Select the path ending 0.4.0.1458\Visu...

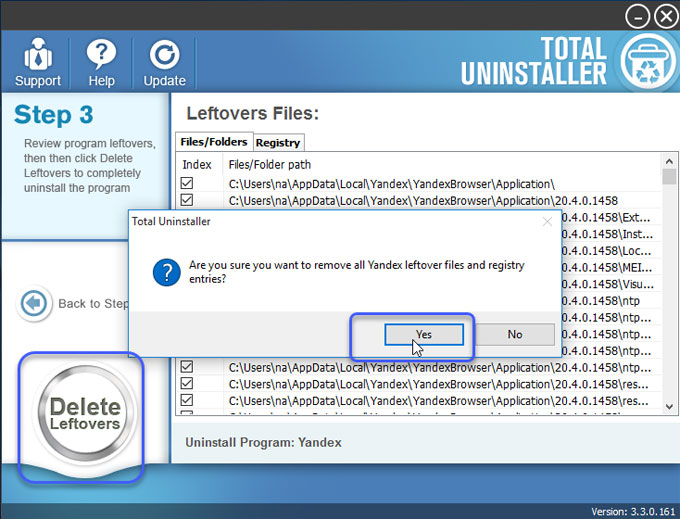[608, 284]
